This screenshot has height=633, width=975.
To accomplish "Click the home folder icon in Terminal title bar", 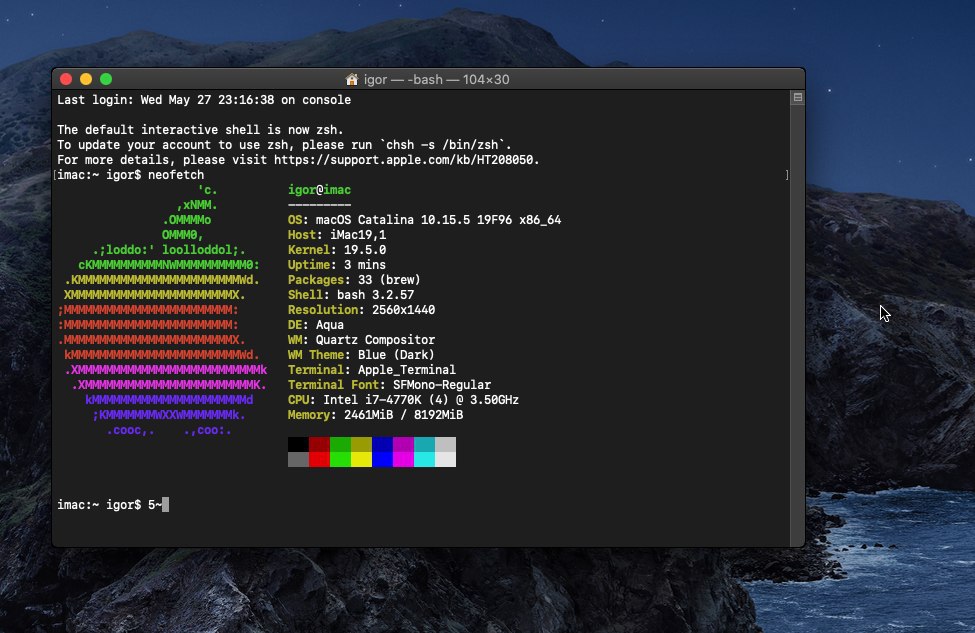I will click(352, 80).
